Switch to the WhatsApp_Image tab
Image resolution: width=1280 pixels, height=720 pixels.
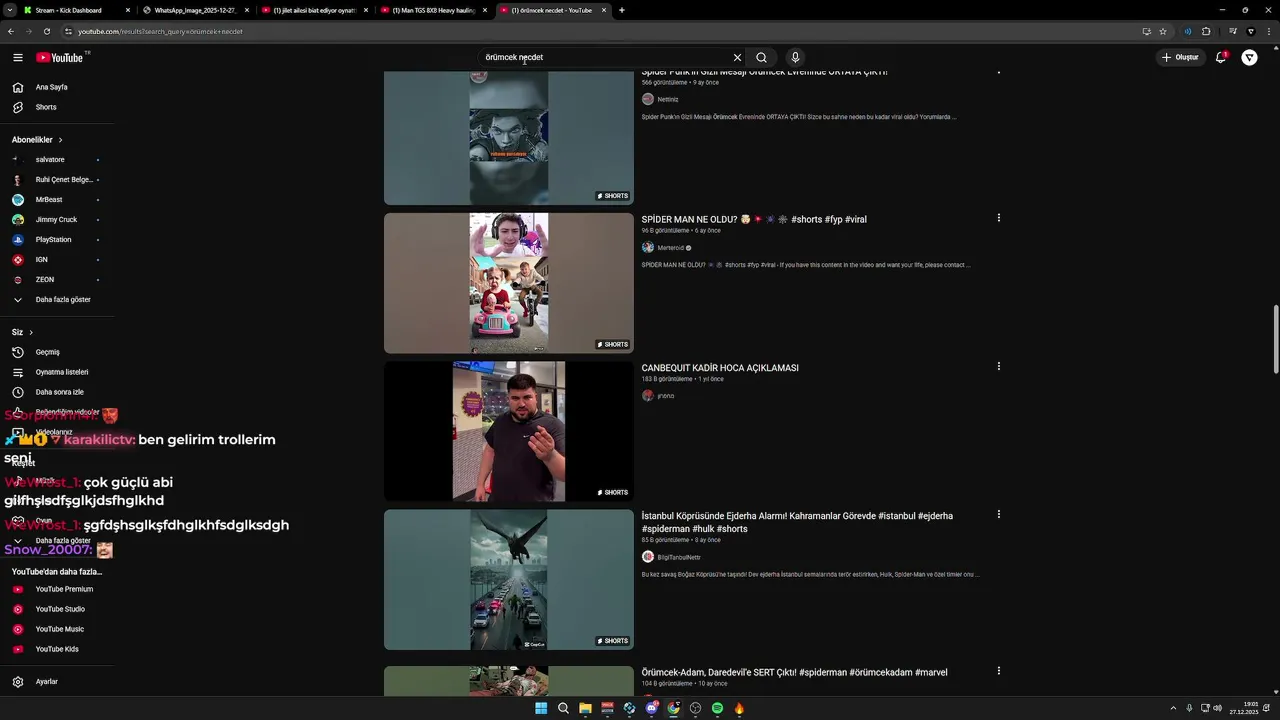tap(195, 10)
